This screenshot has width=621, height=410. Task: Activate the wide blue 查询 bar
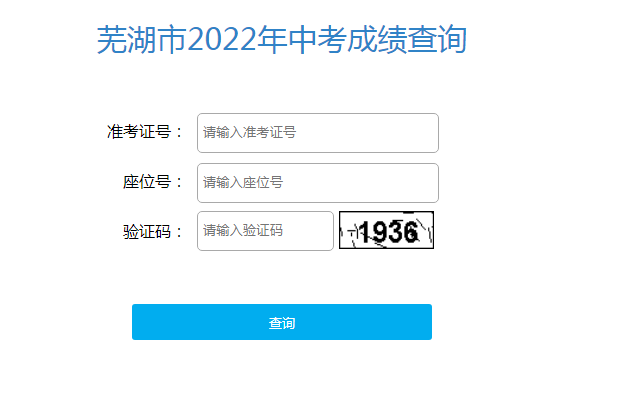[282, 322]
